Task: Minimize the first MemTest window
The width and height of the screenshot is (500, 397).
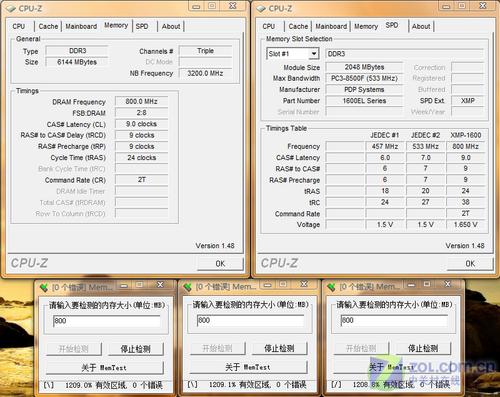Action: tap(124, 285)
